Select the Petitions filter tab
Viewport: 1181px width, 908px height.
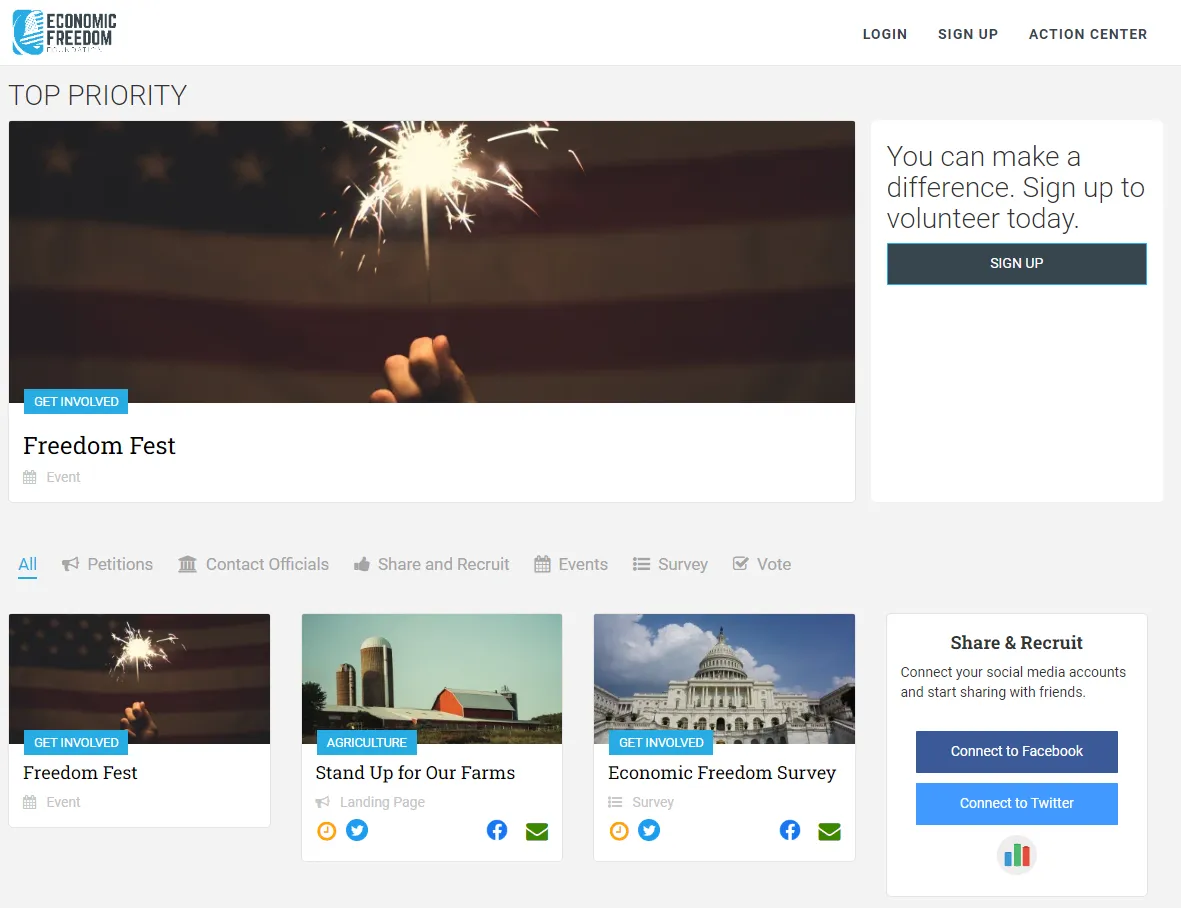(108, 564)
